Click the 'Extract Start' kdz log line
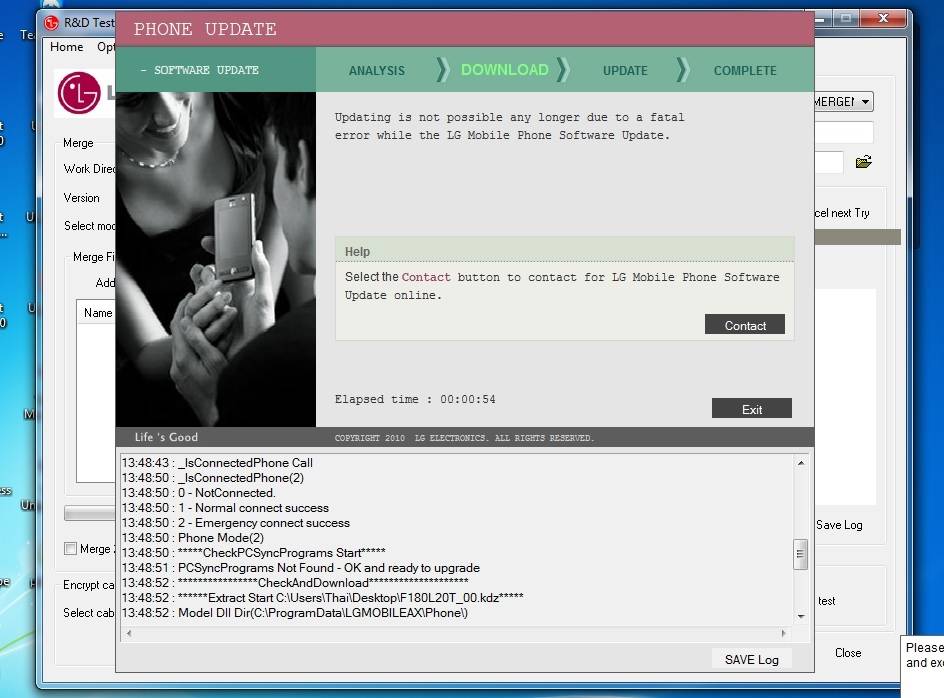This screenshot has height=698, width=944. tap(323, 597)
